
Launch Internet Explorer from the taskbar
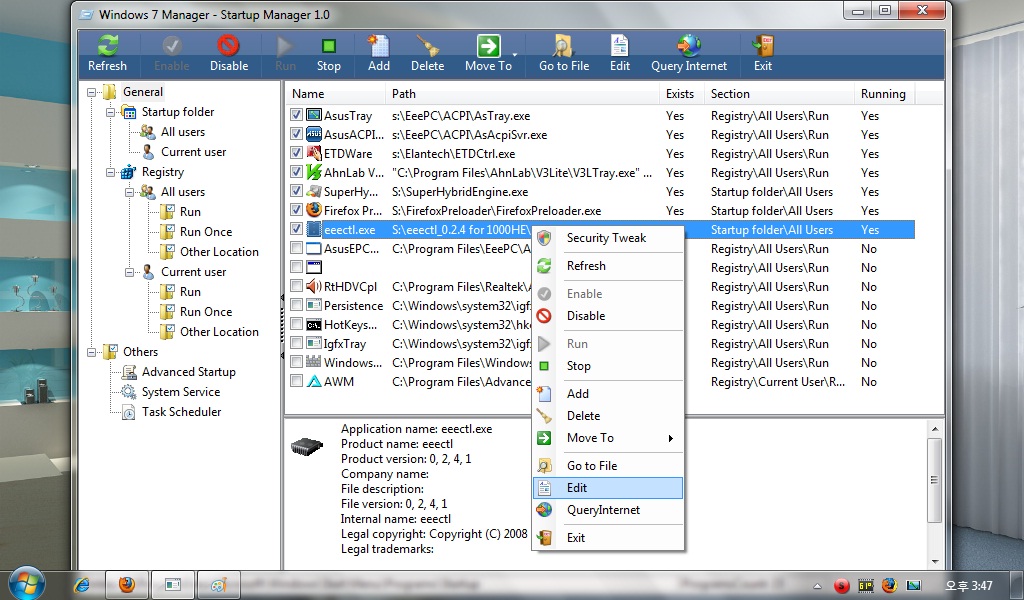tap(83, 585)
